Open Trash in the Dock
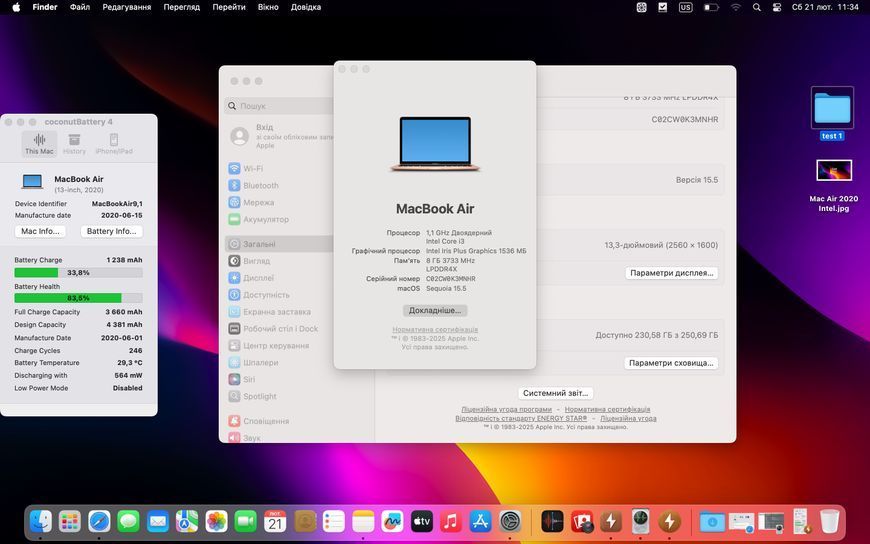This screenshot has height=544, width=870. [829, 521]
